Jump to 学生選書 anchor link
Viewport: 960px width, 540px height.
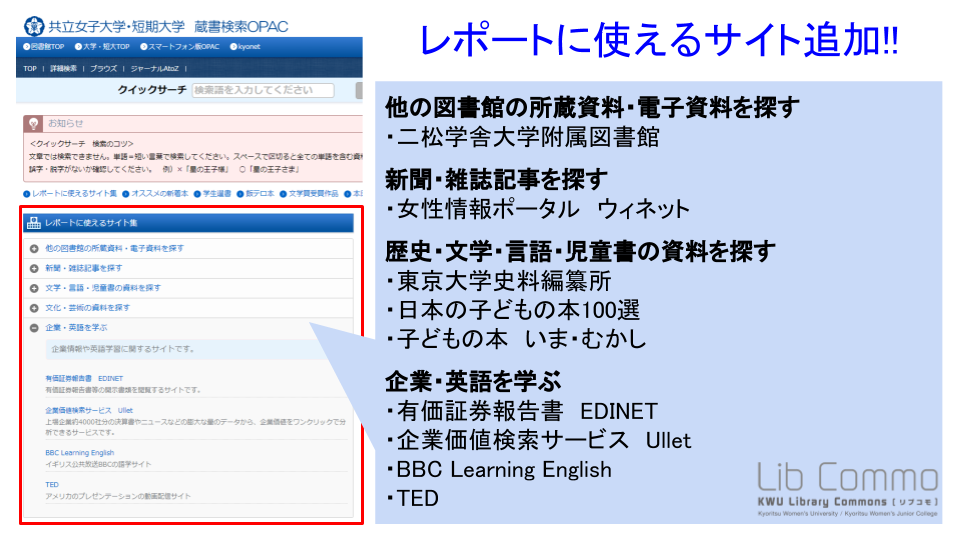tap(212, 193)
